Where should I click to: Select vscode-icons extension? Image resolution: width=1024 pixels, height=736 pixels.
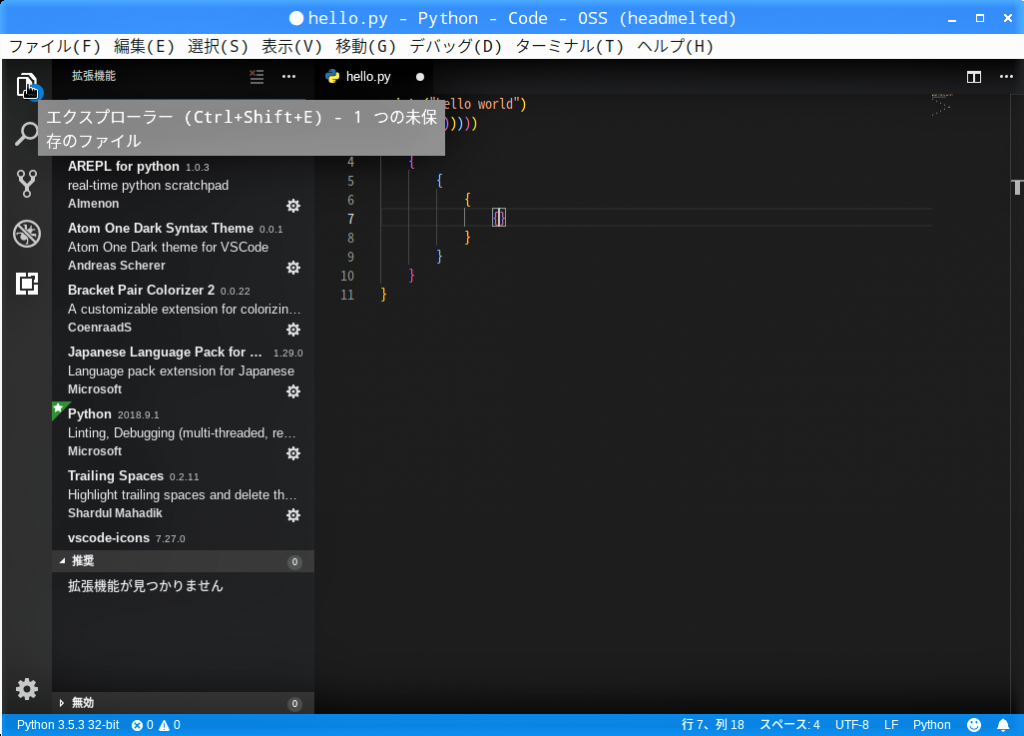point(184,538)
